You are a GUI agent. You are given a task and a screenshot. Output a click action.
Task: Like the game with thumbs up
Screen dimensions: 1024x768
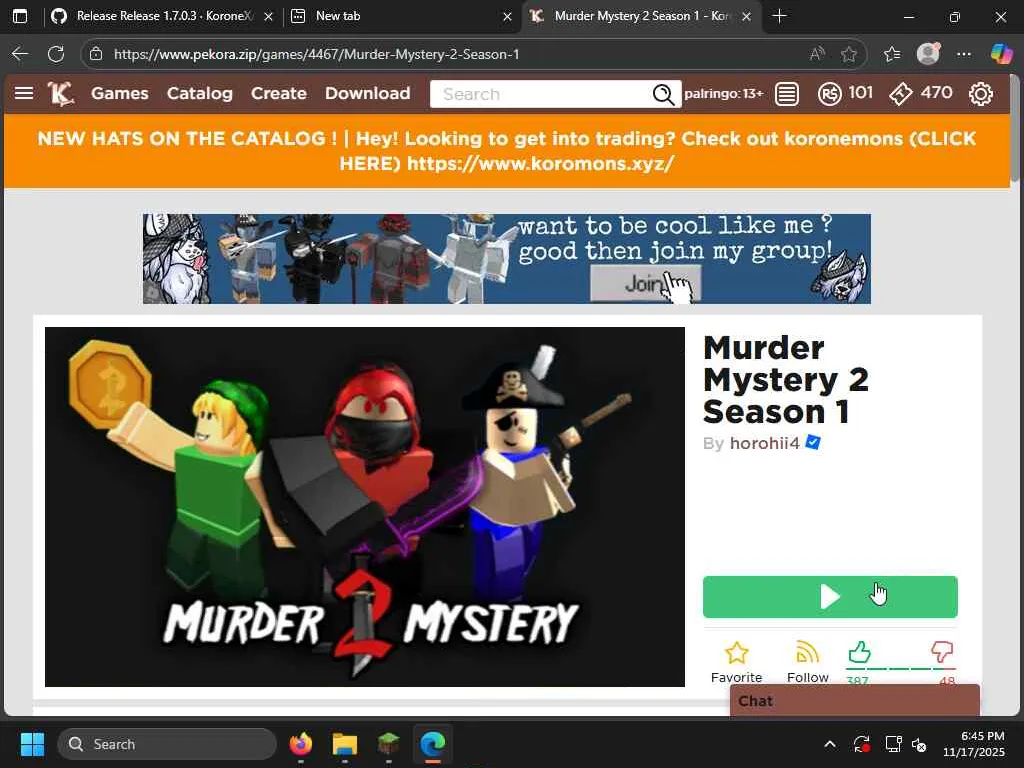click(859, 652)
